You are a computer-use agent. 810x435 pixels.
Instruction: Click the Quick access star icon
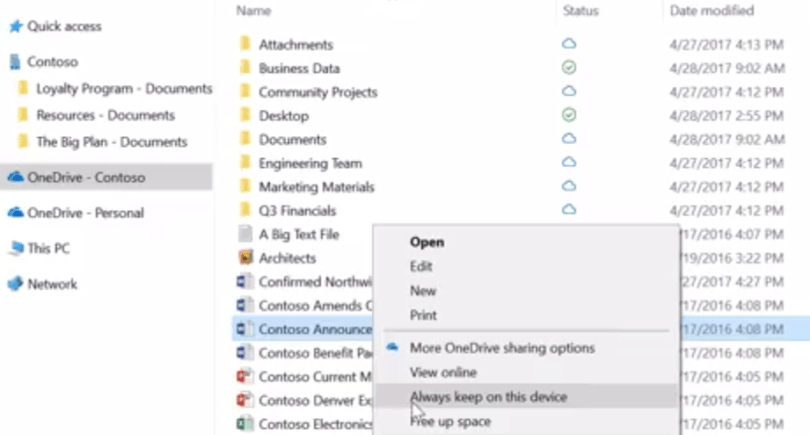(x=15, y=26)
